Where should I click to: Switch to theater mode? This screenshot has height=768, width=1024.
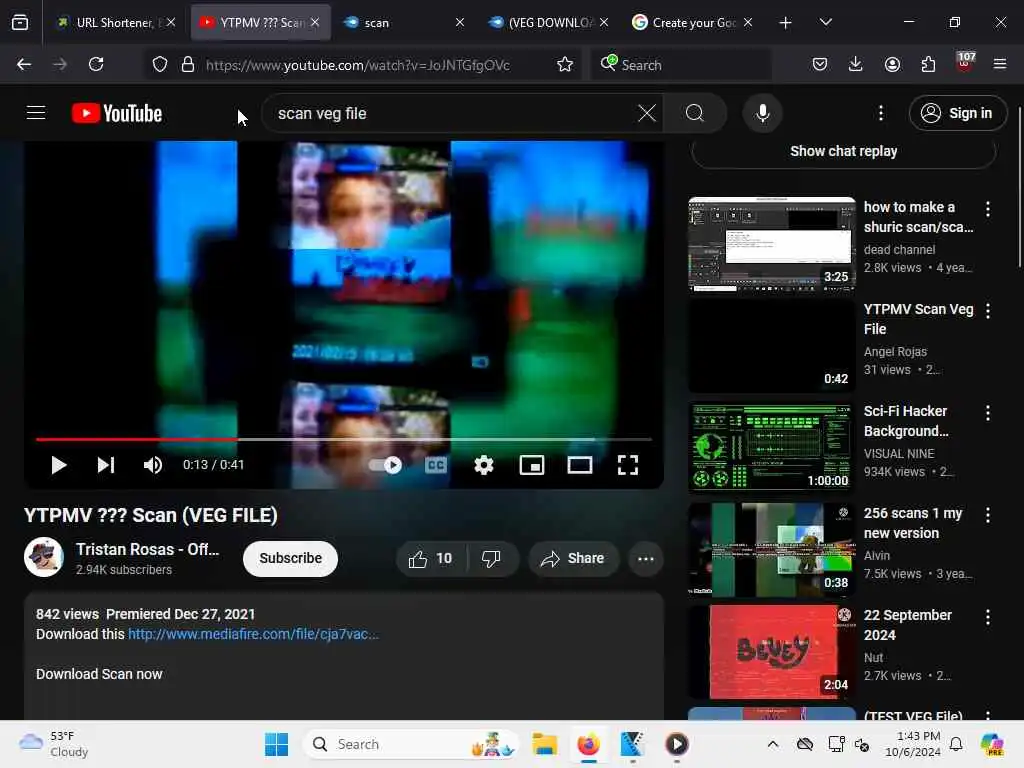580,465
